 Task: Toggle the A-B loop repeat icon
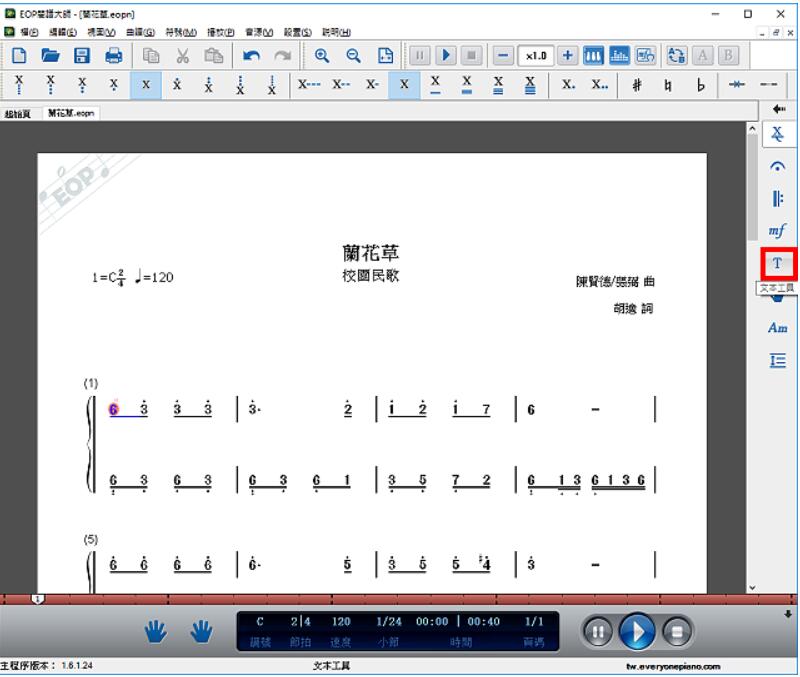[x=677, y=55]
